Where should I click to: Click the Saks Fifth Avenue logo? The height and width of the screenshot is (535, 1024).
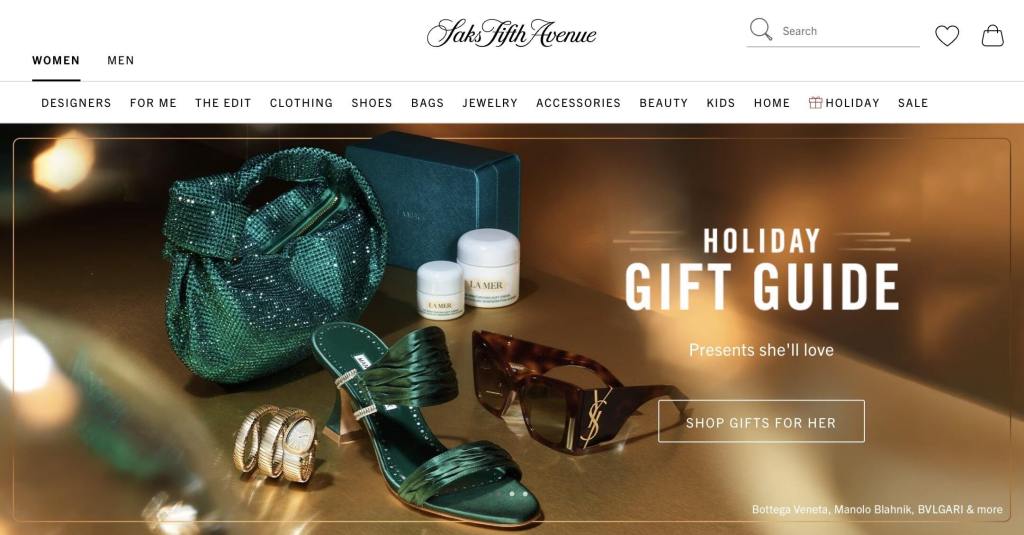511,33
